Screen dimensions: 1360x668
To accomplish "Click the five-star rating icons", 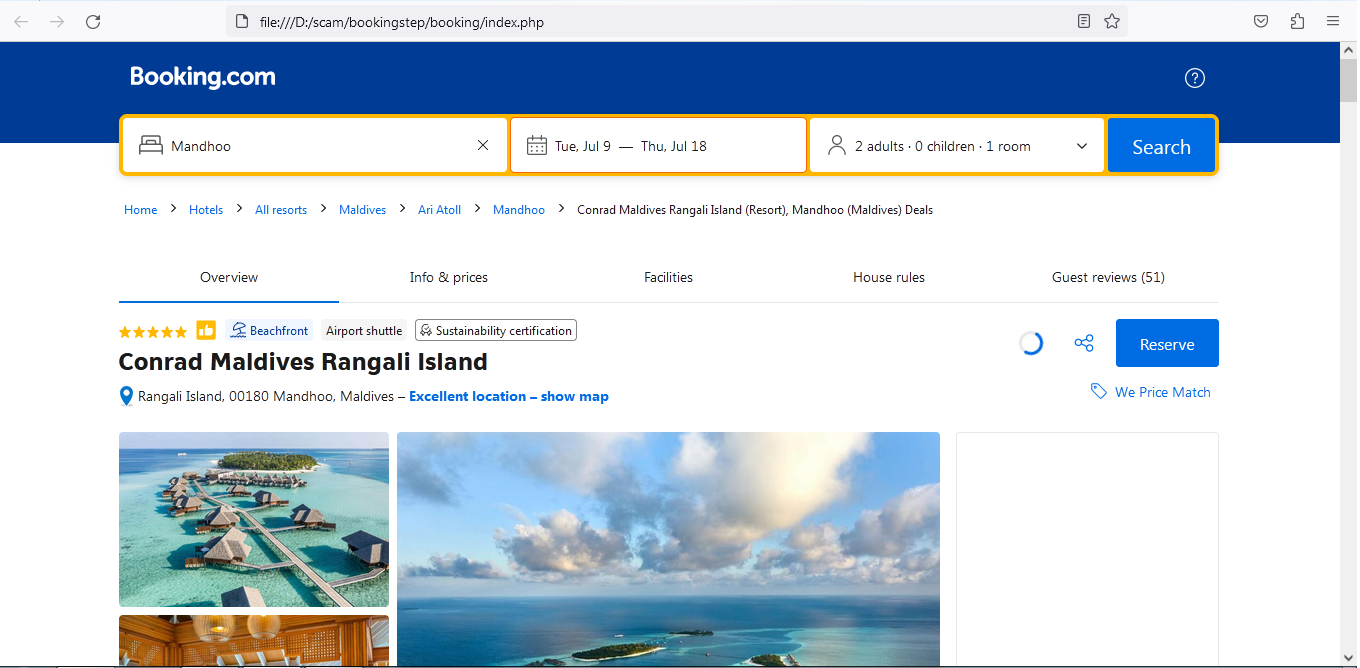I will (153, 331).
